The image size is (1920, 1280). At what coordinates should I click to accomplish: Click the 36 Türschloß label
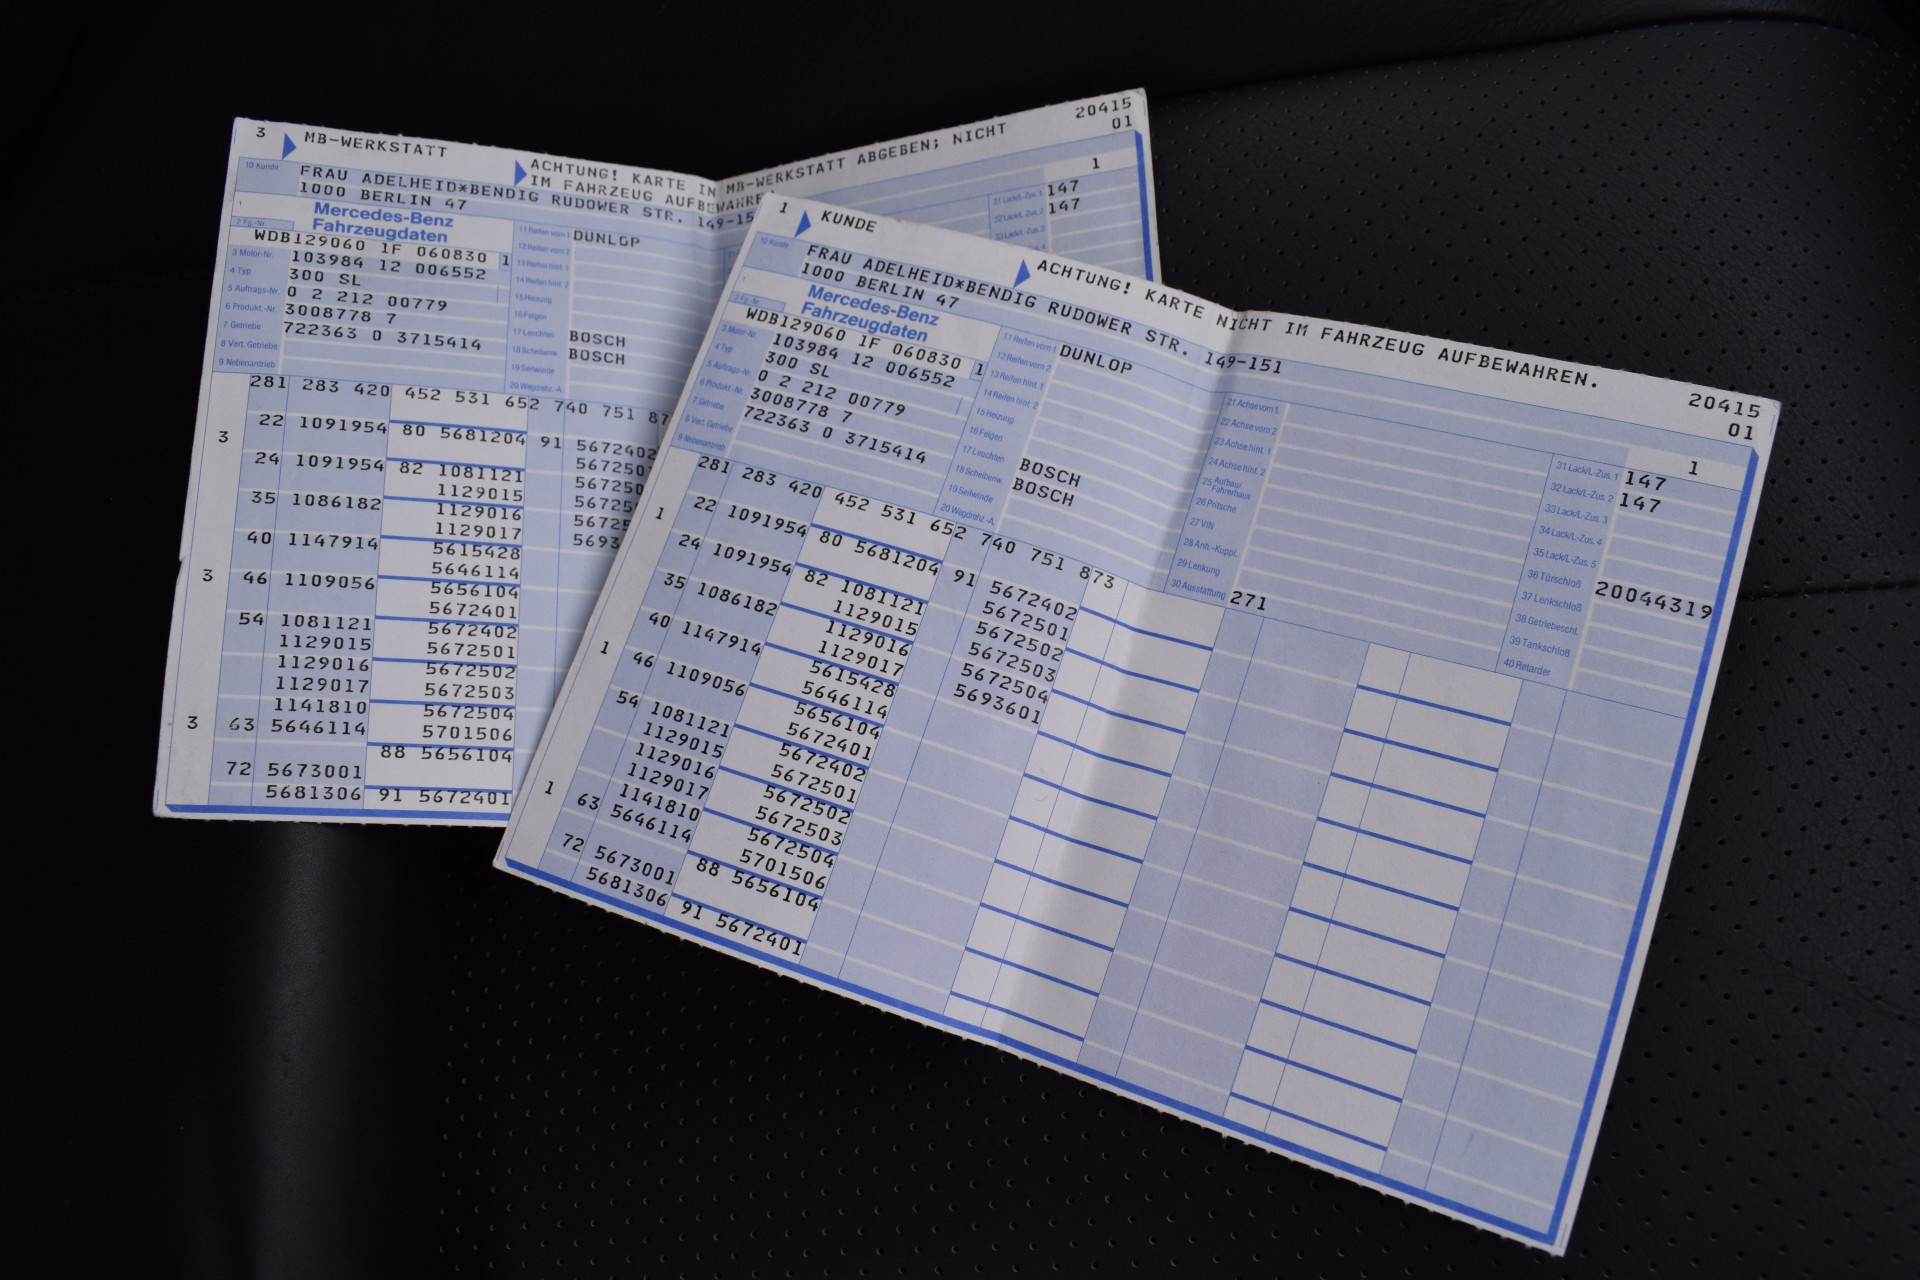click(1555, 577)
